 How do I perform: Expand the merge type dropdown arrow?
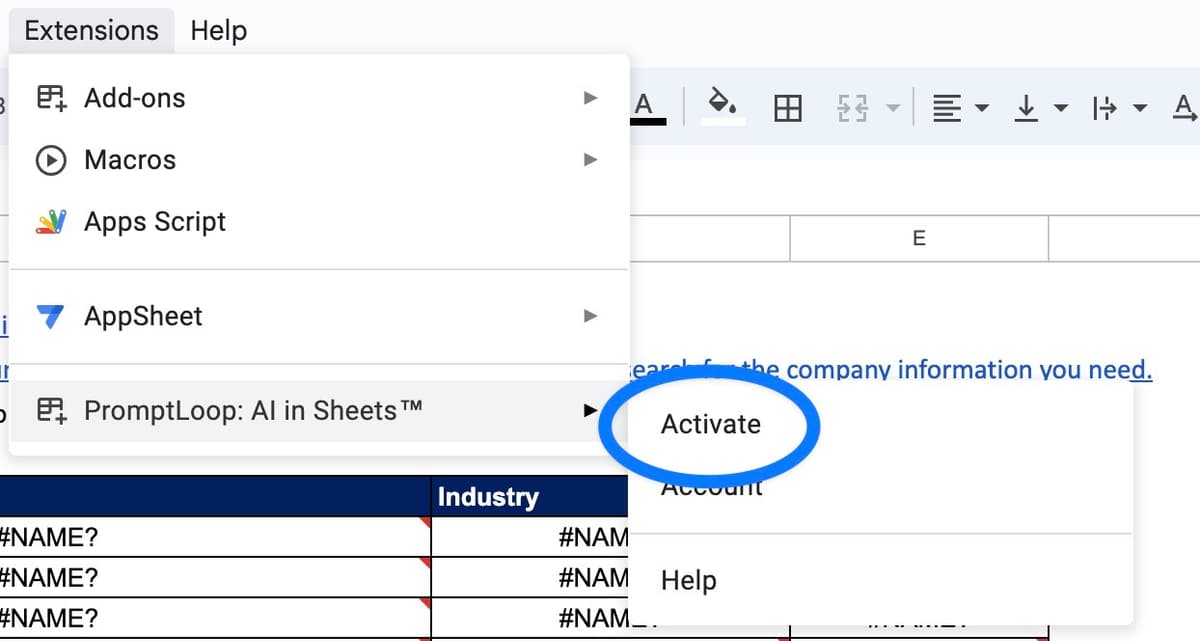pos(893,107)
